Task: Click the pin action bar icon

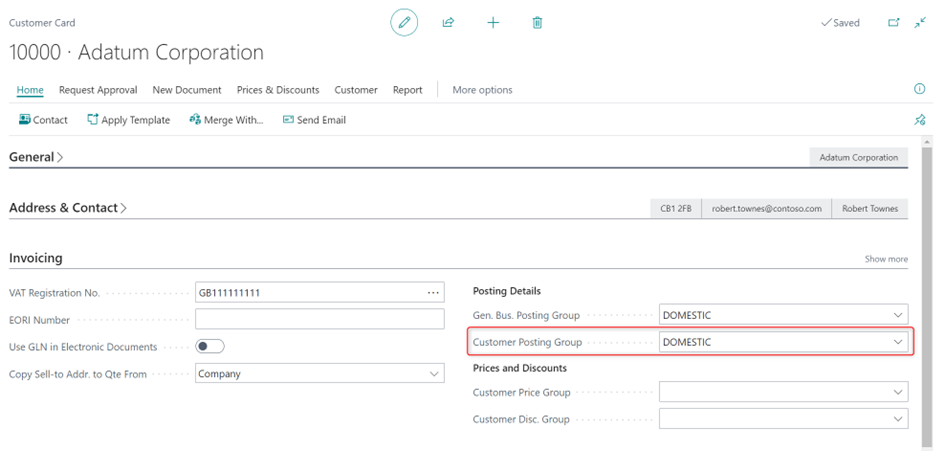Action: click(920, 120)
